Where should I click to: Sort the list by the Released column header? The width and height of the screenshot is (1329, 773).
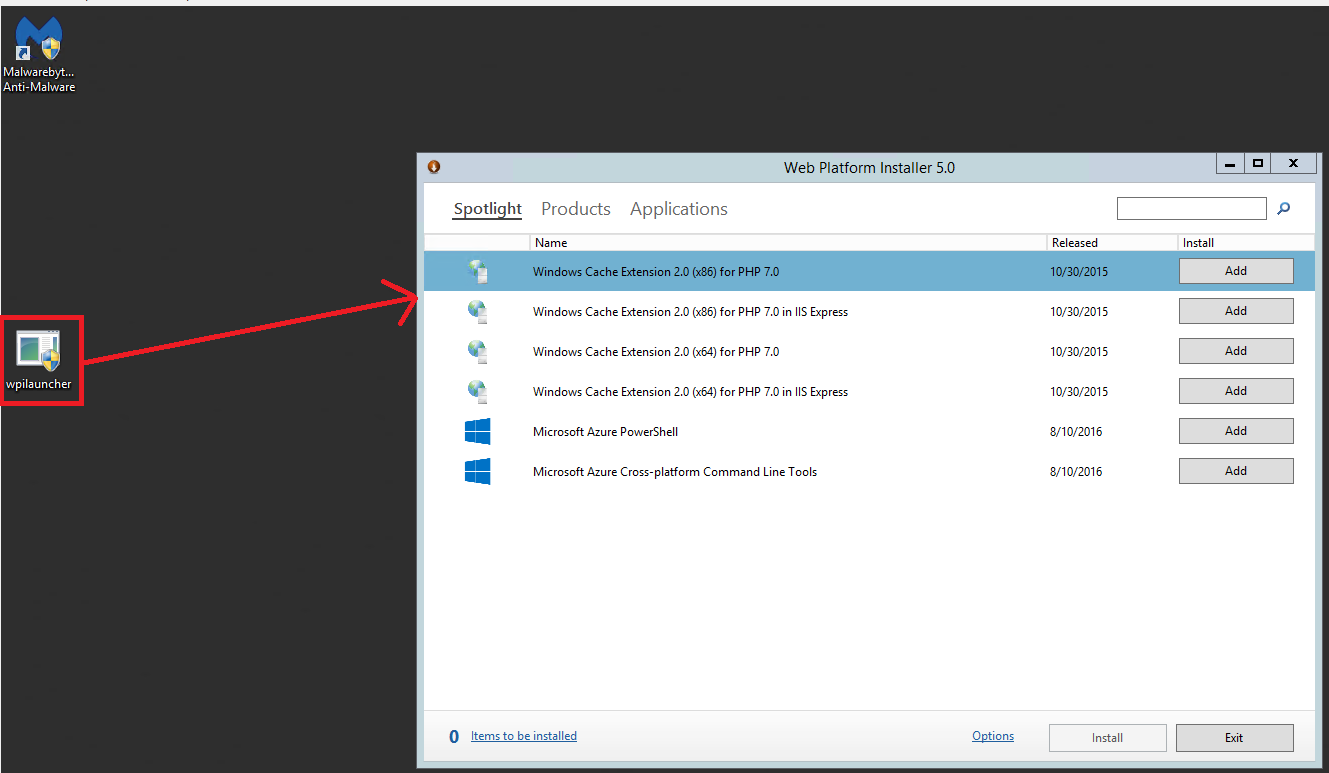tap(1112, 243)
